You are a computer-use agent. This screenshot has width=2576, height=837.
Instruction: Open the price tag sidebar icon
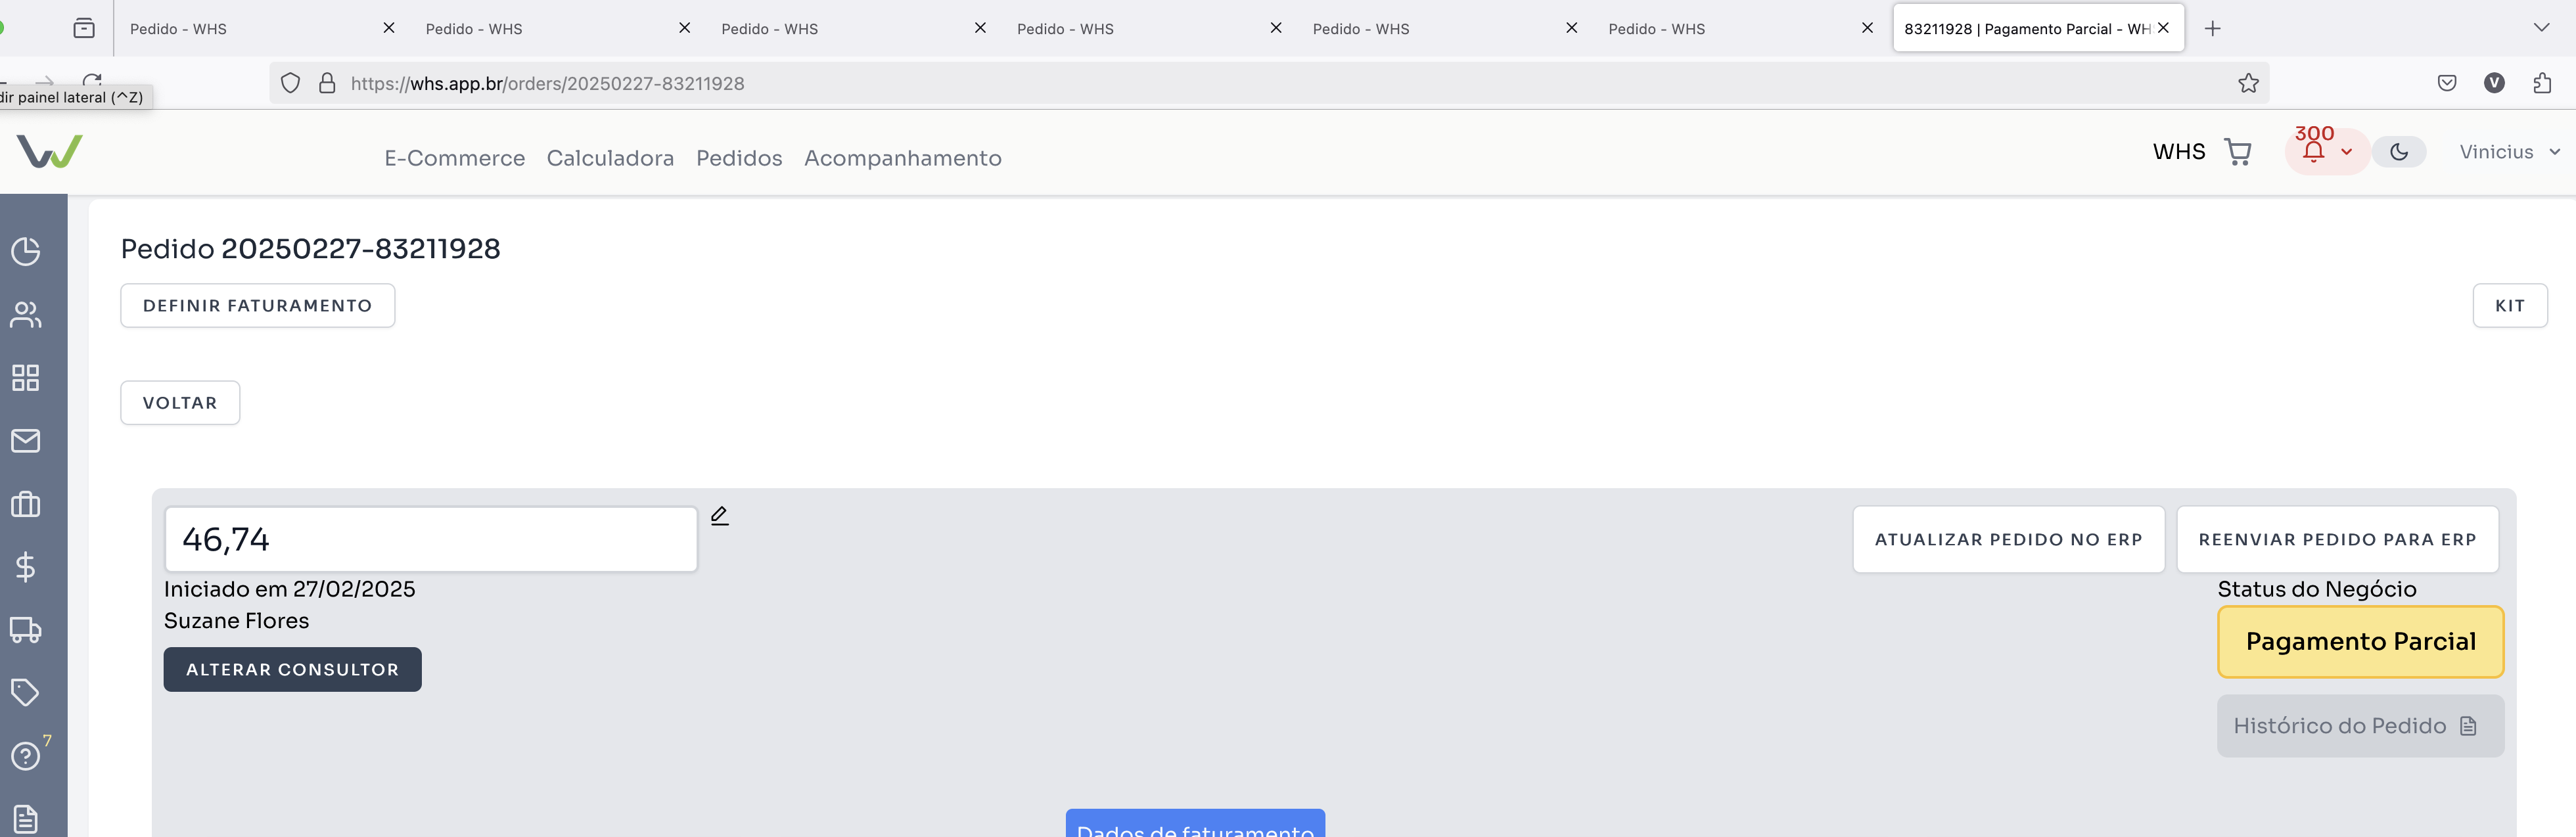point(26,692)
